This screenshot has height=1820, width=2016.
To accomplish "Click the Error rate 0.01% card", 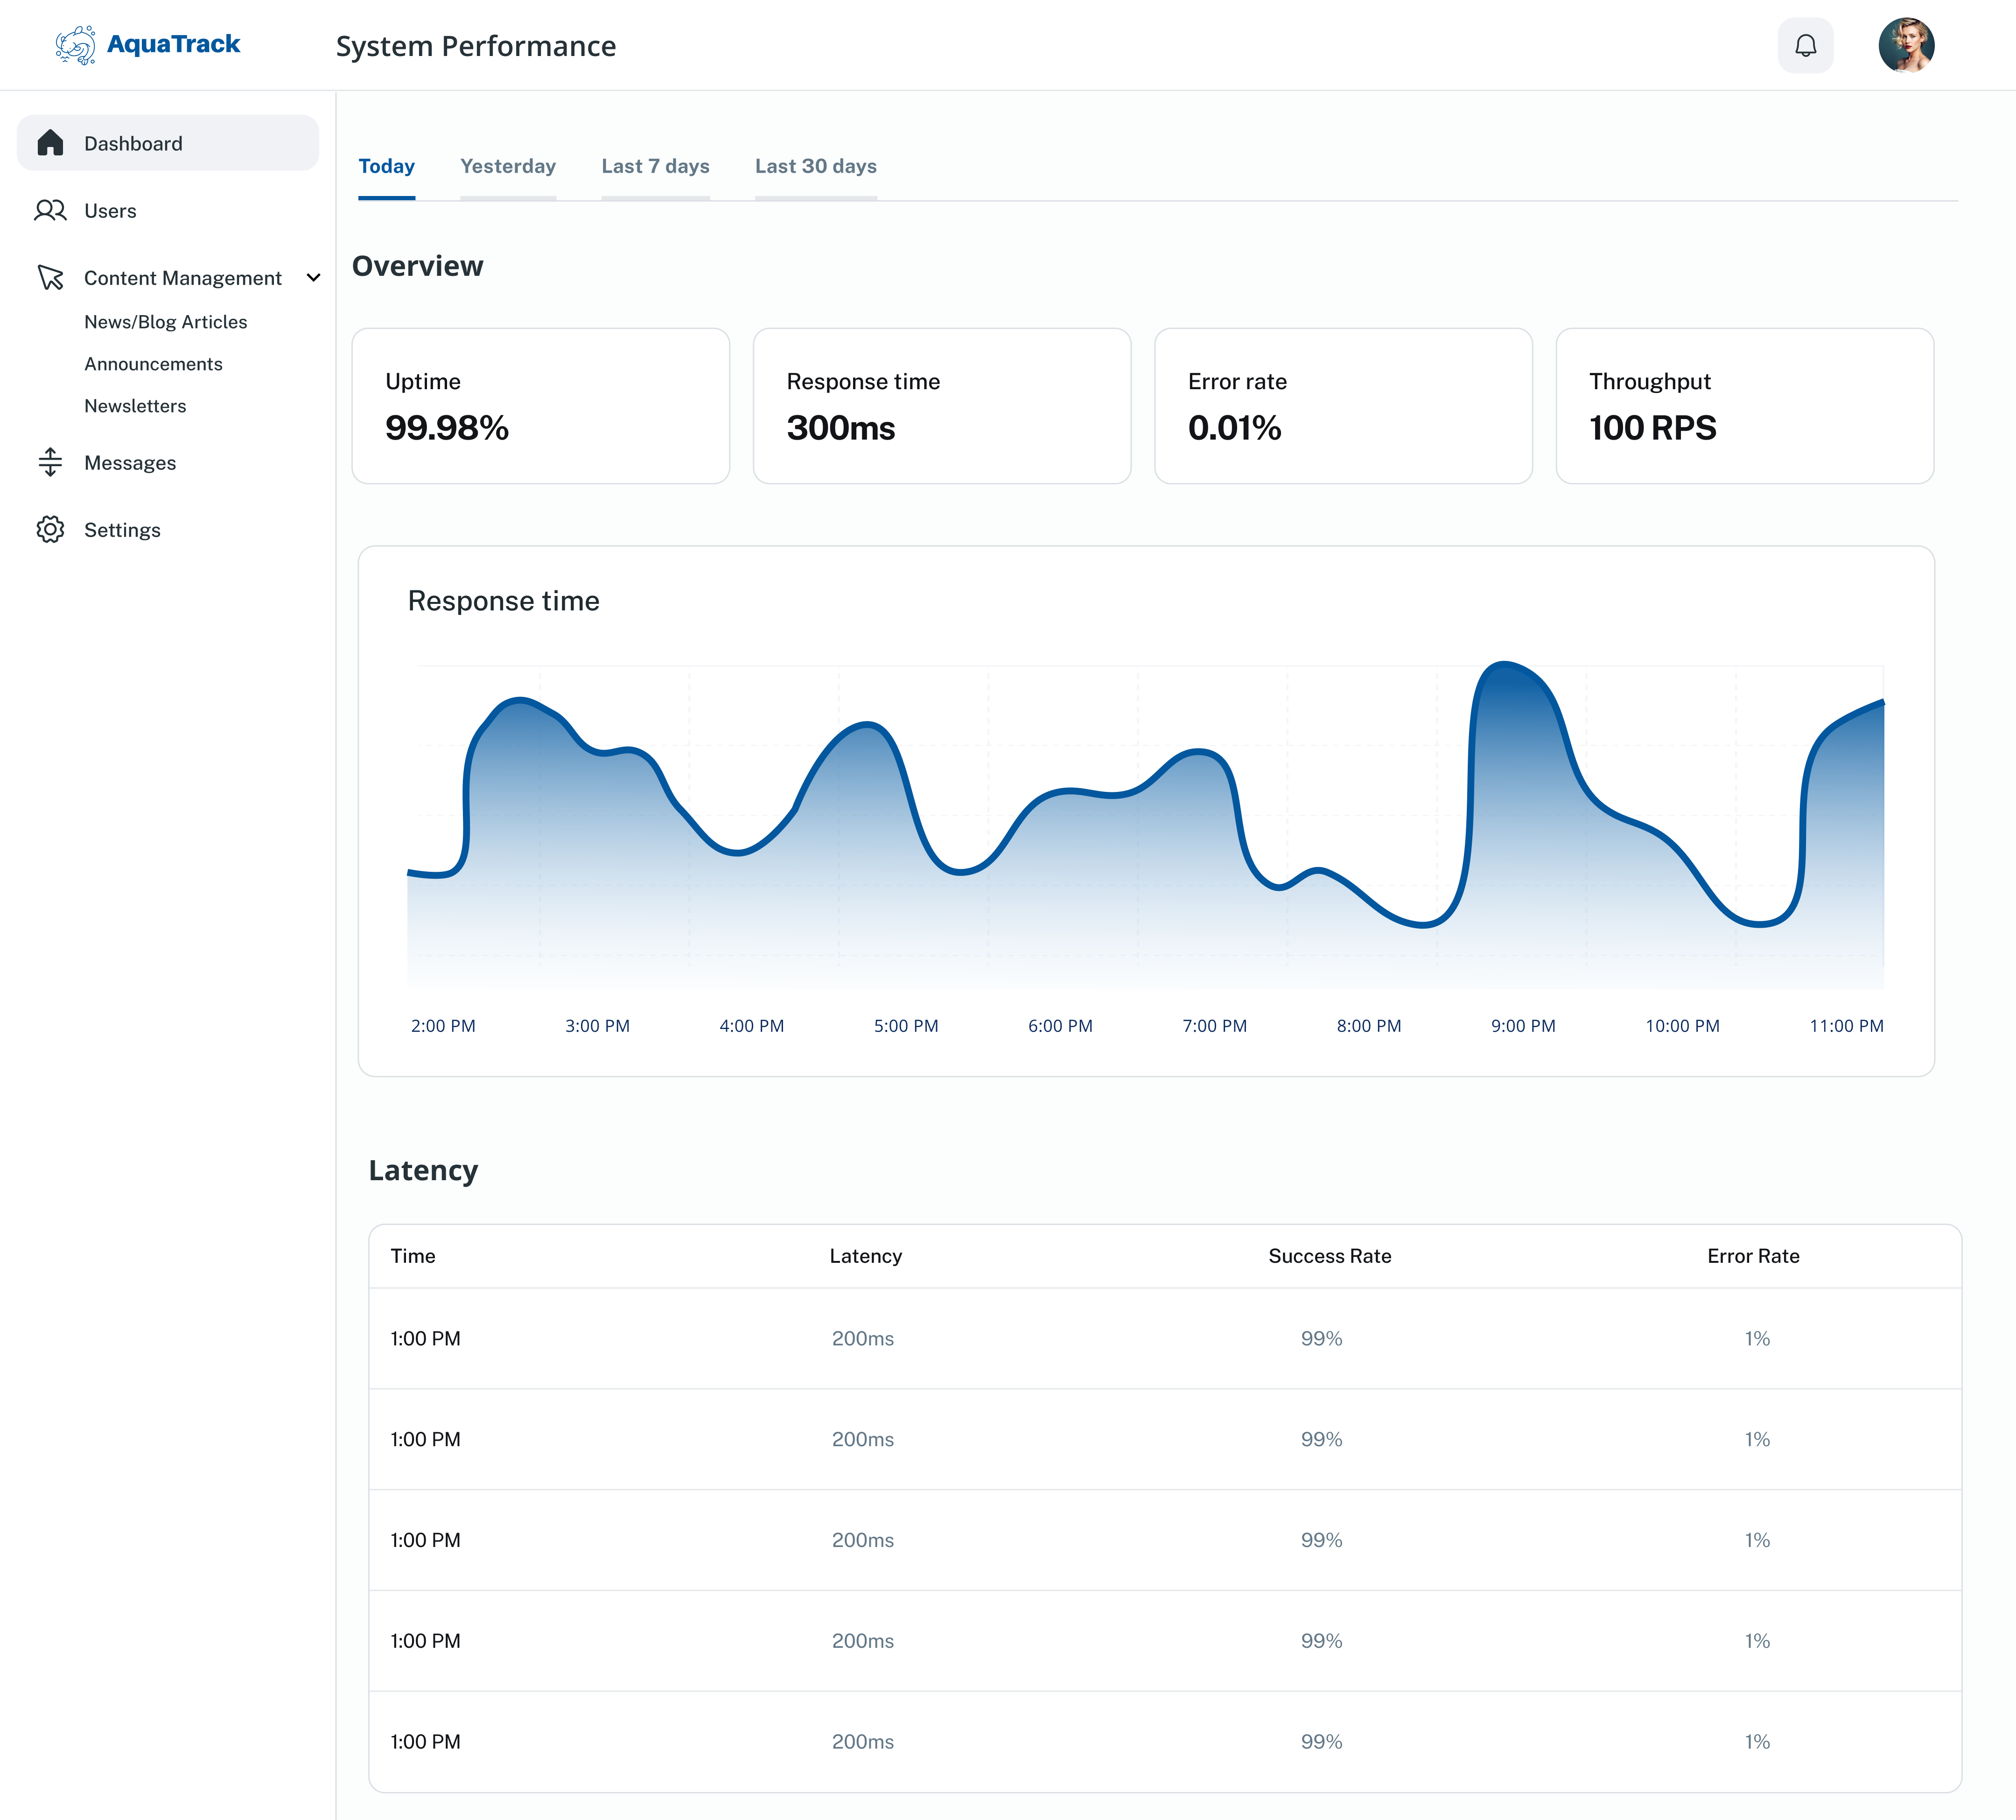I will pyautogui.click(x=1342, y=406).
